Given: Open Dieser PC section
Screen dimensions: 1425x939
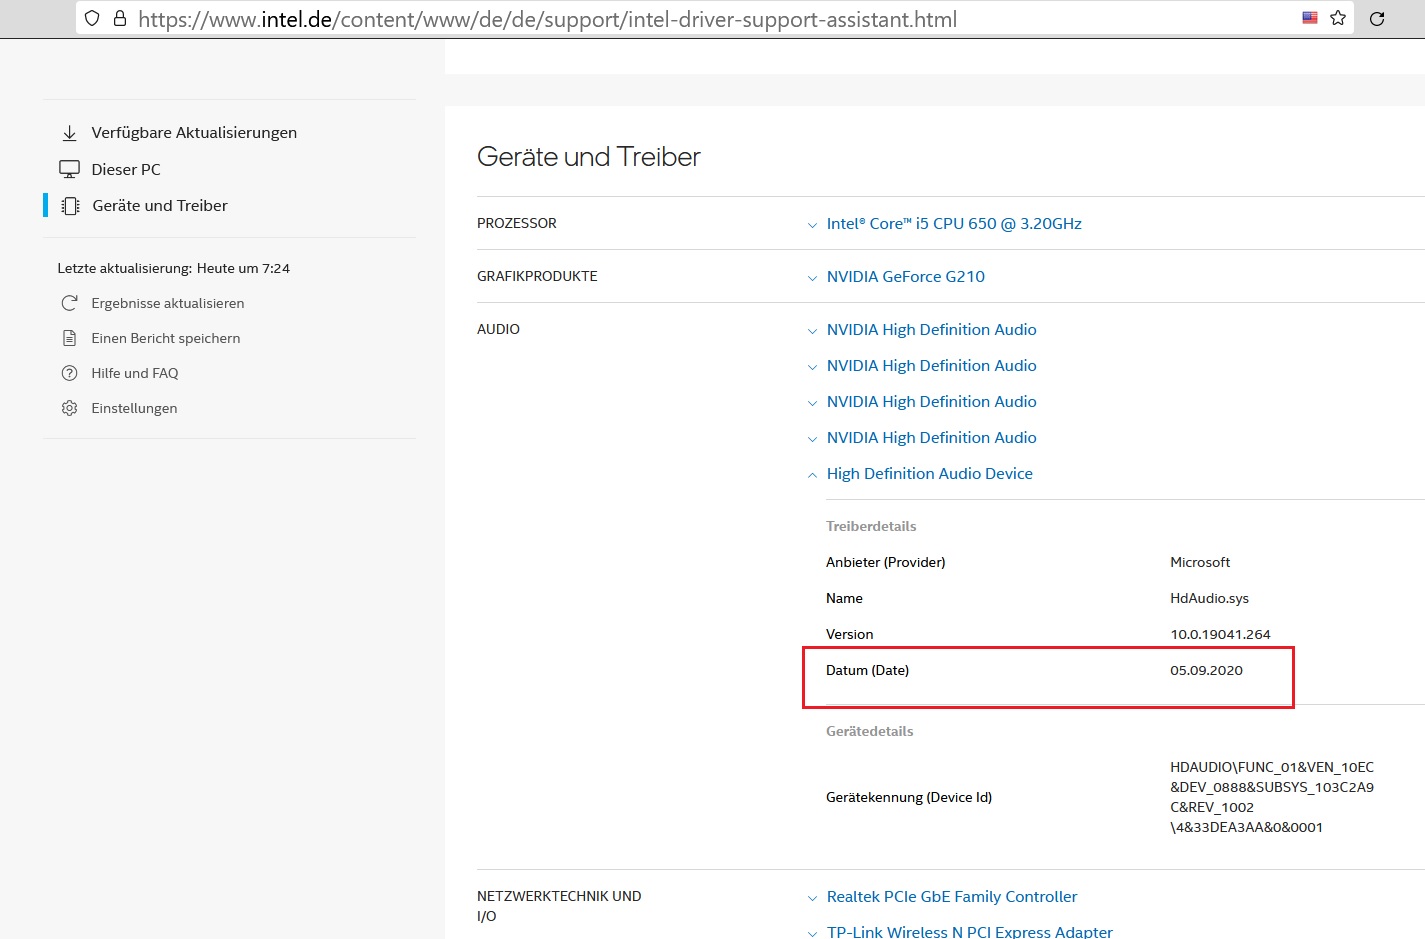Looking at the screenshot, I should [x=126, y=169].
